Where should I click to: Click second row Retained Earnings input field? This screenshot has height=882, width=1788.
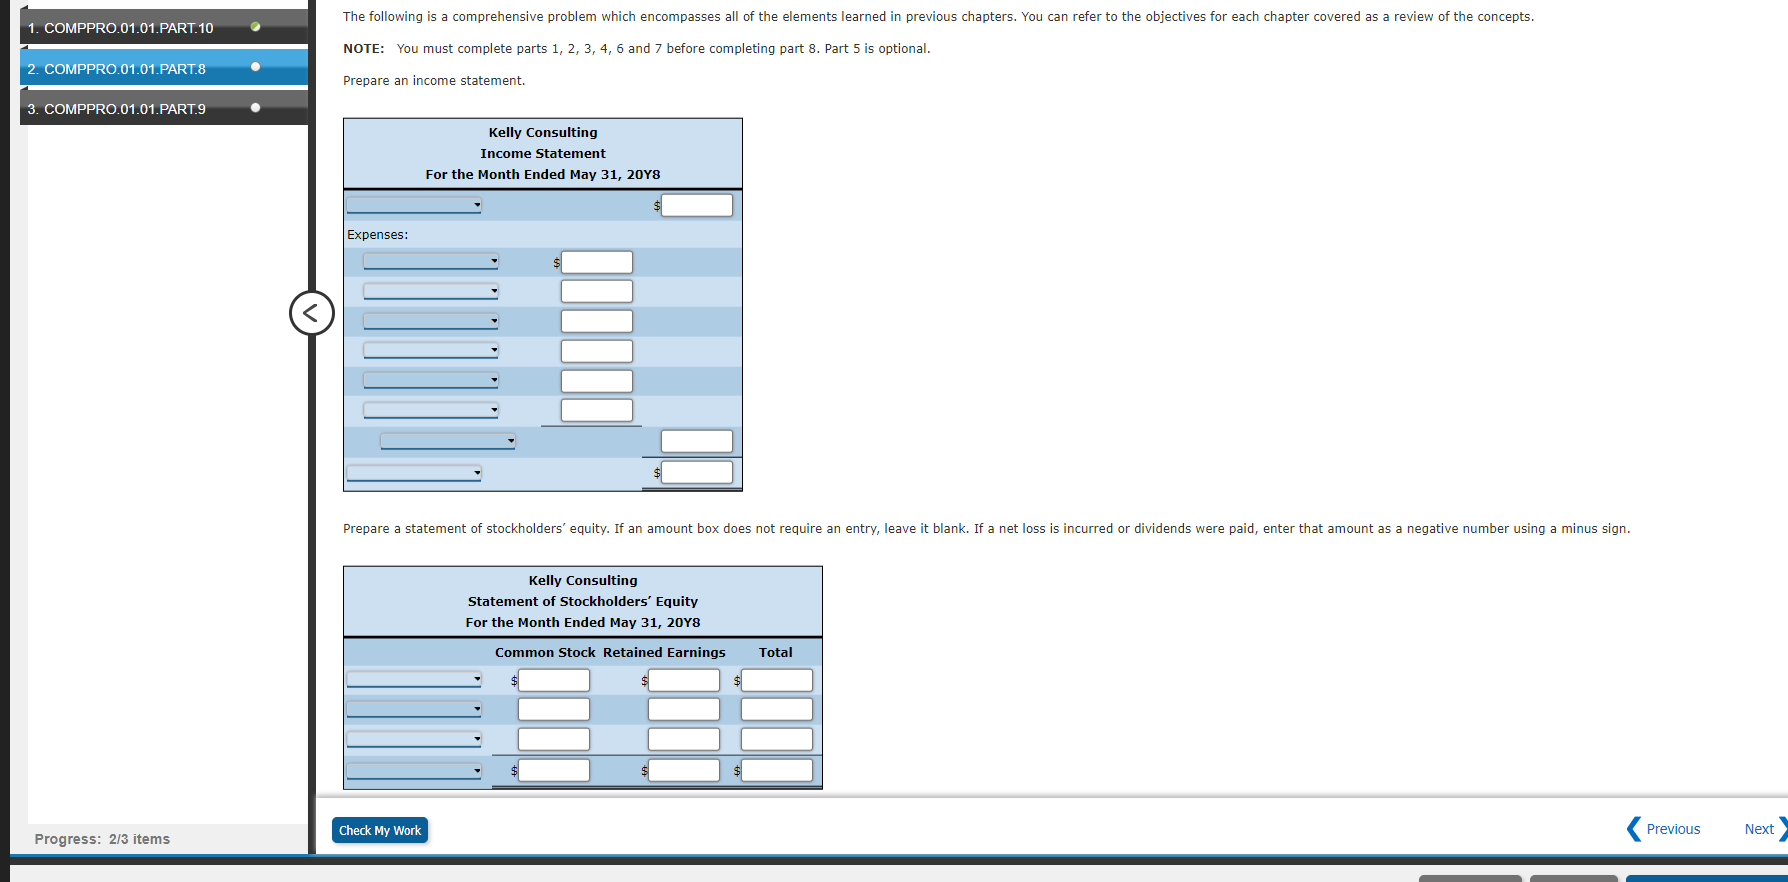coord(684,709)
